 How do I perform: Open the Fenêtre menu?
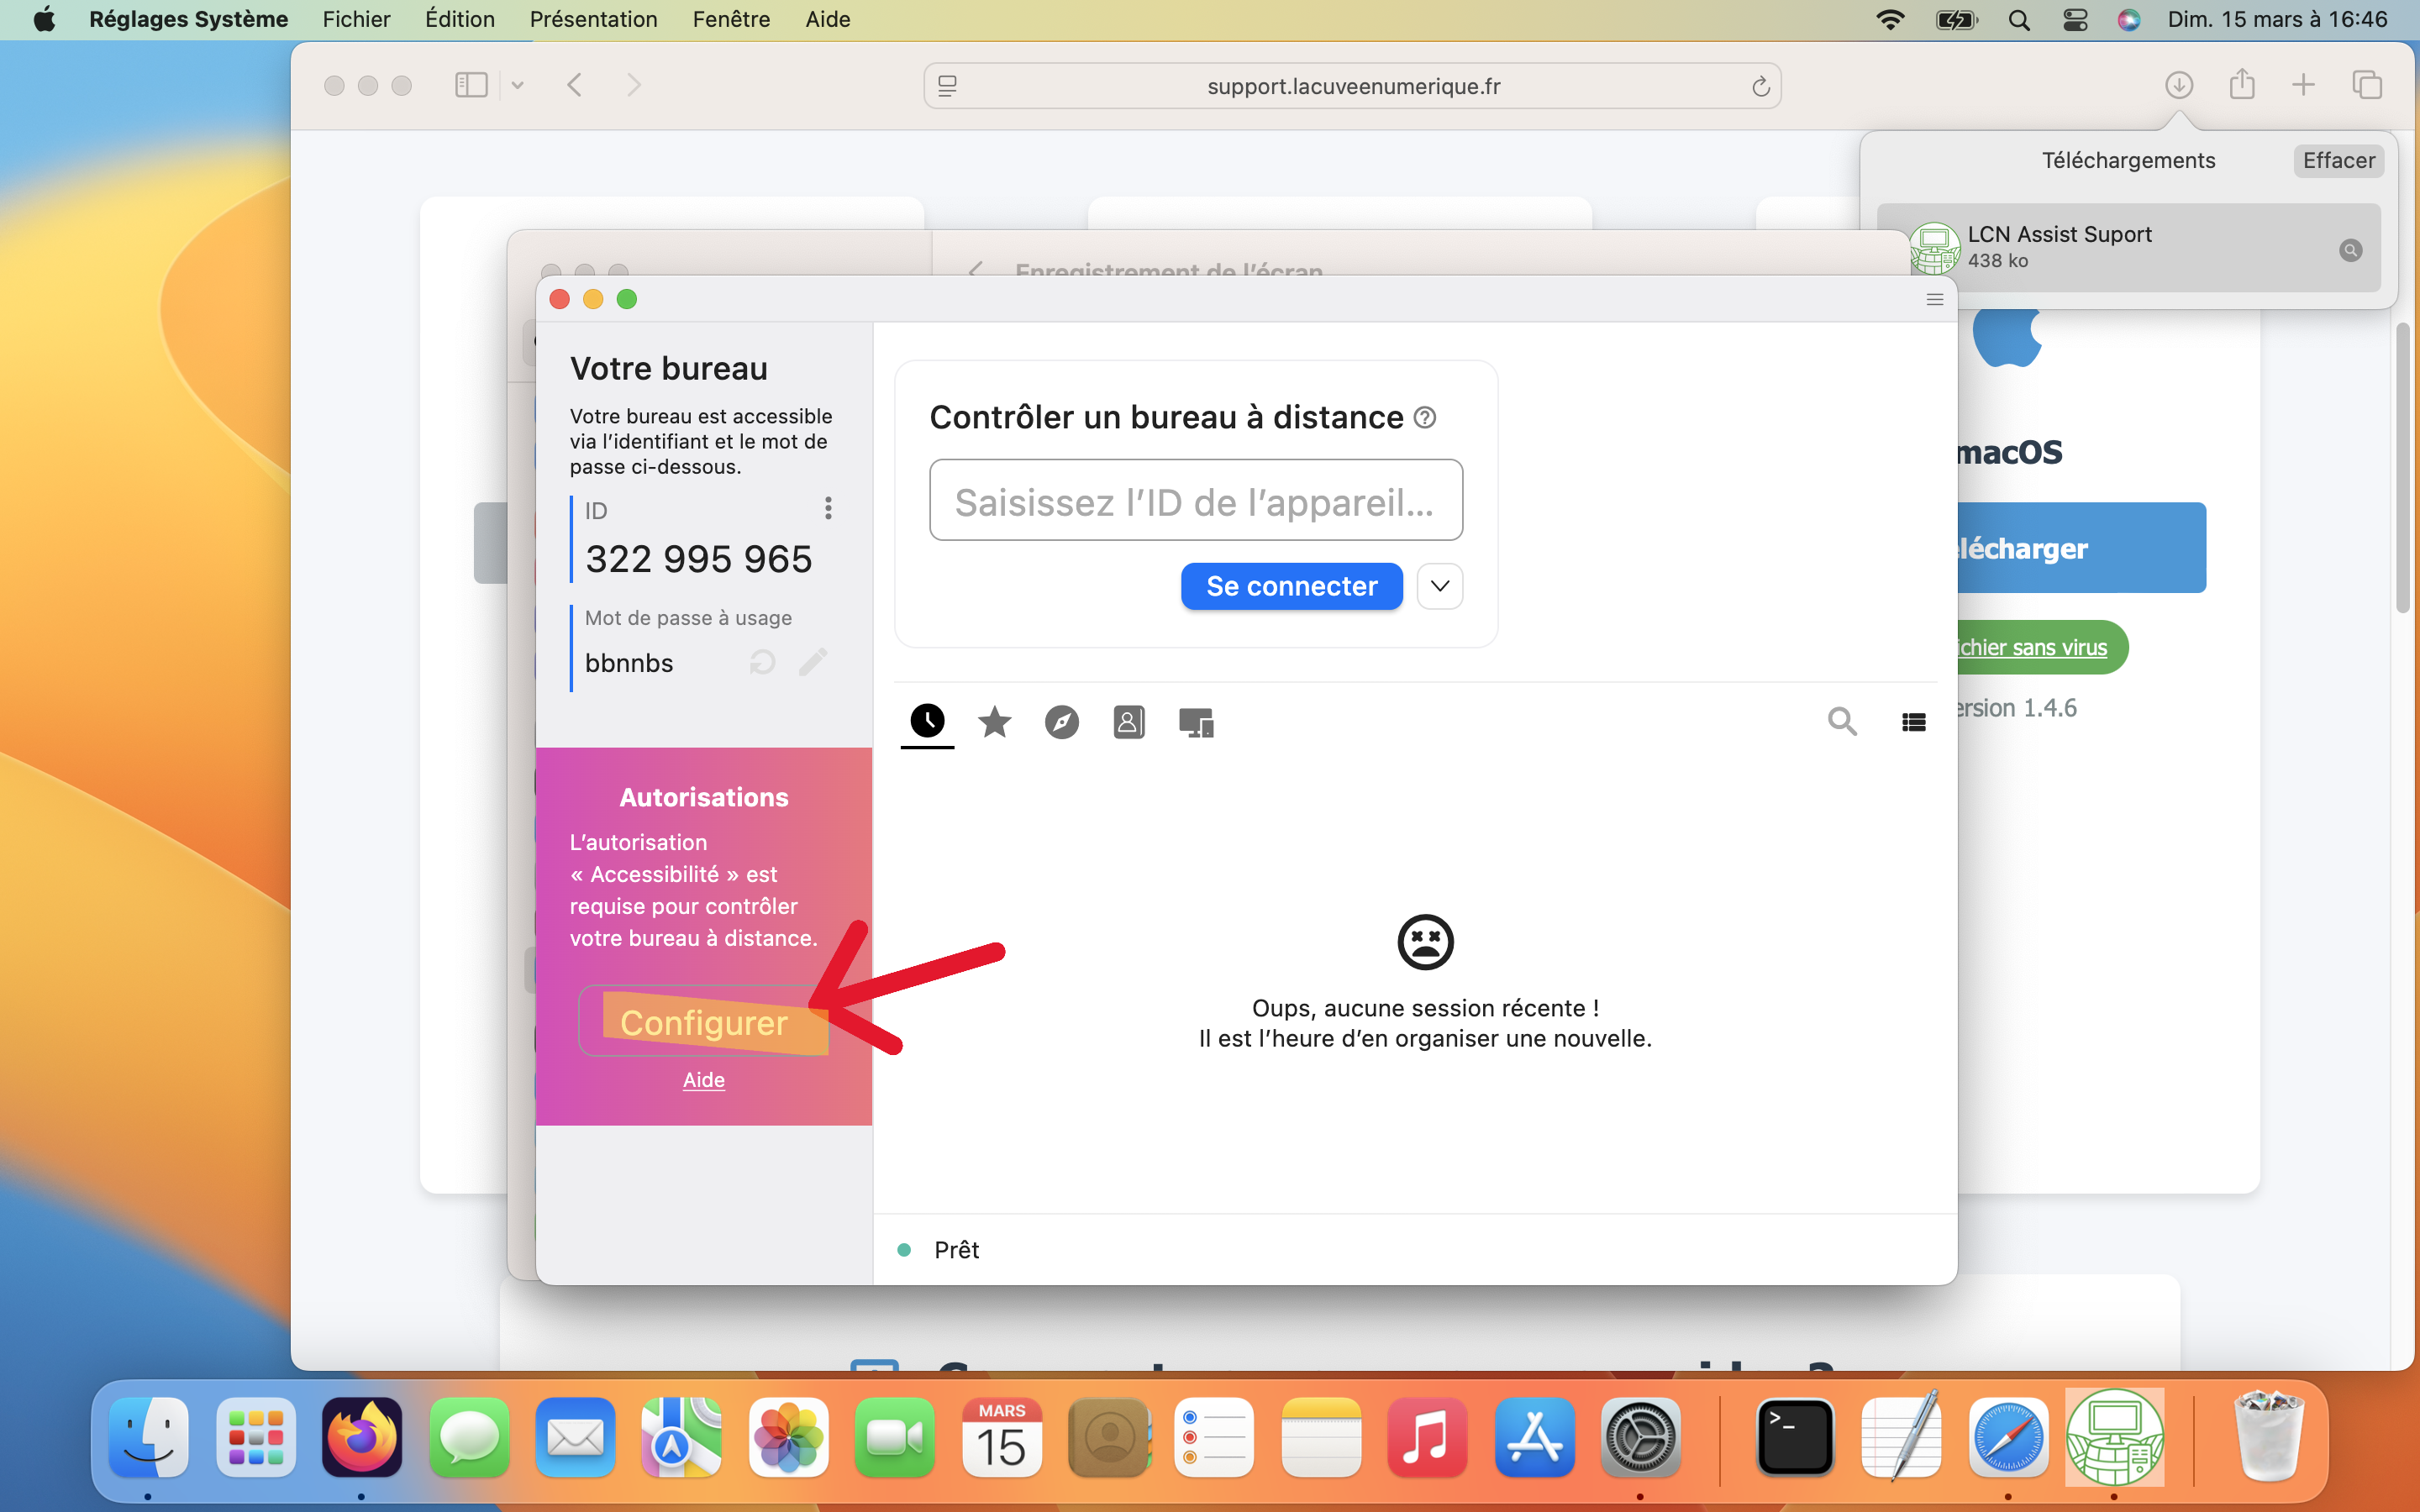731,19
